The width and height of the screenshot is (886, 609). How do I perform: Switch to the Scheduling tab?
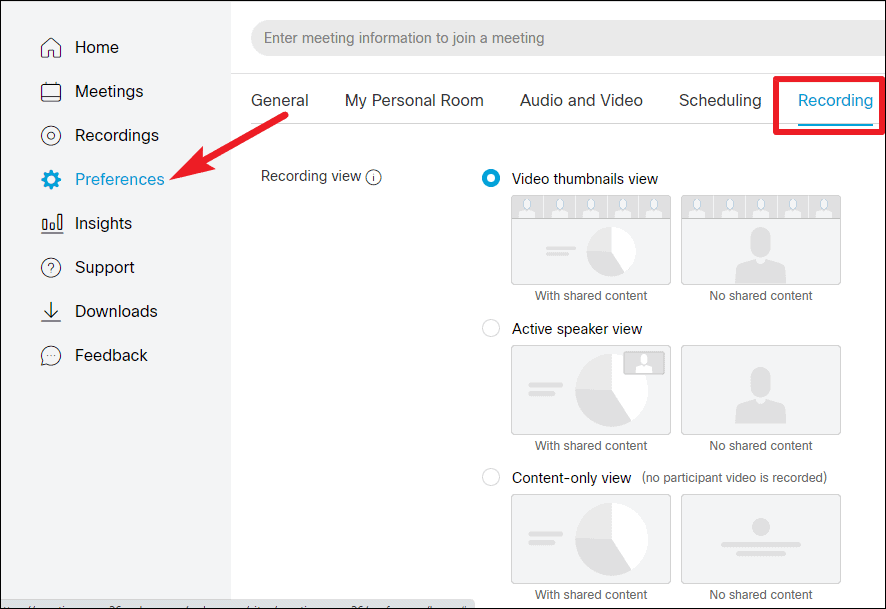coord(720,101)
